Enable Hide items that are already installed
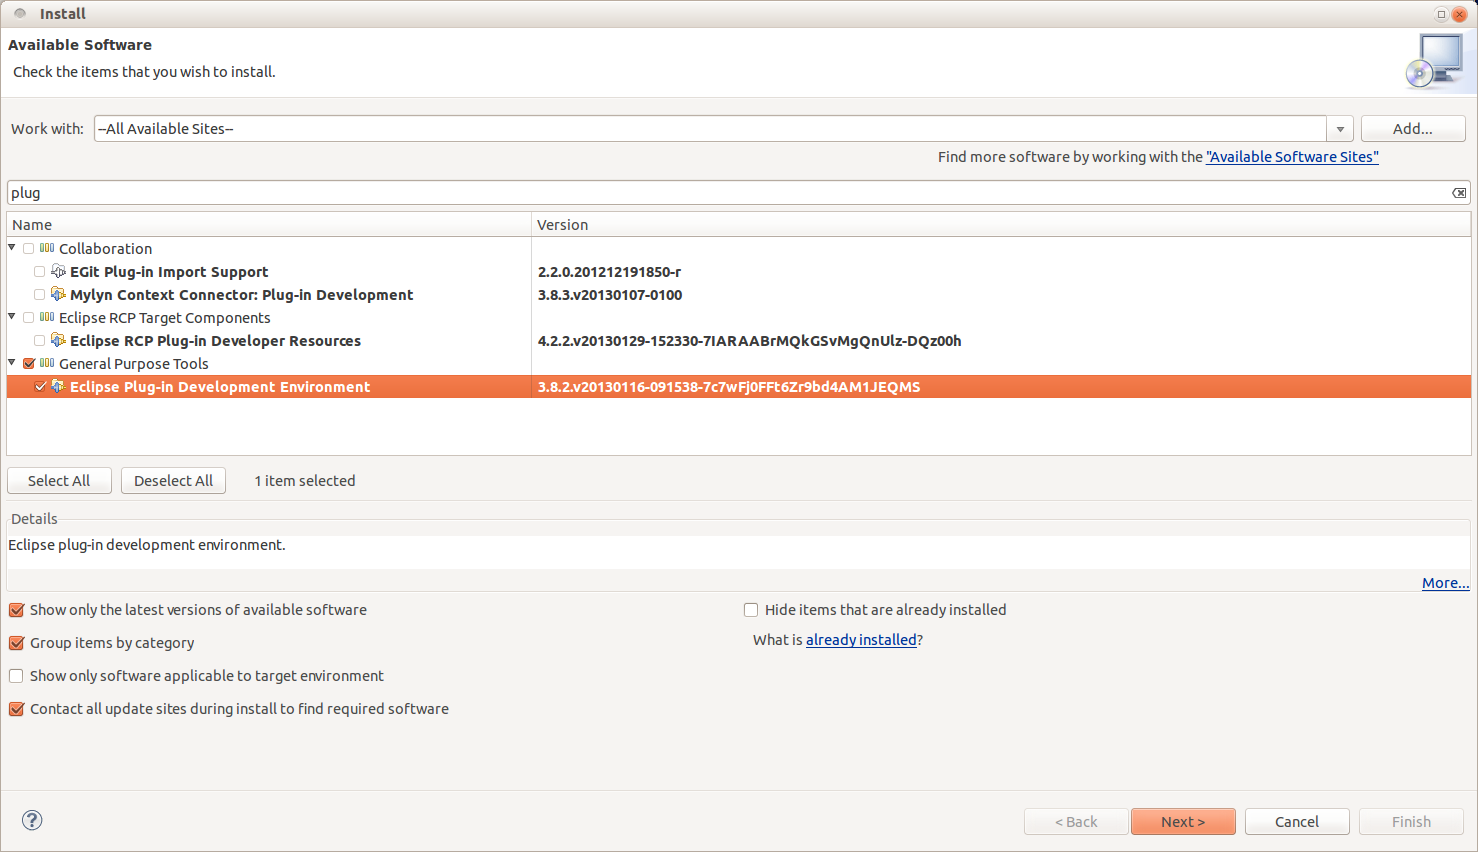 tap(751, 610)
